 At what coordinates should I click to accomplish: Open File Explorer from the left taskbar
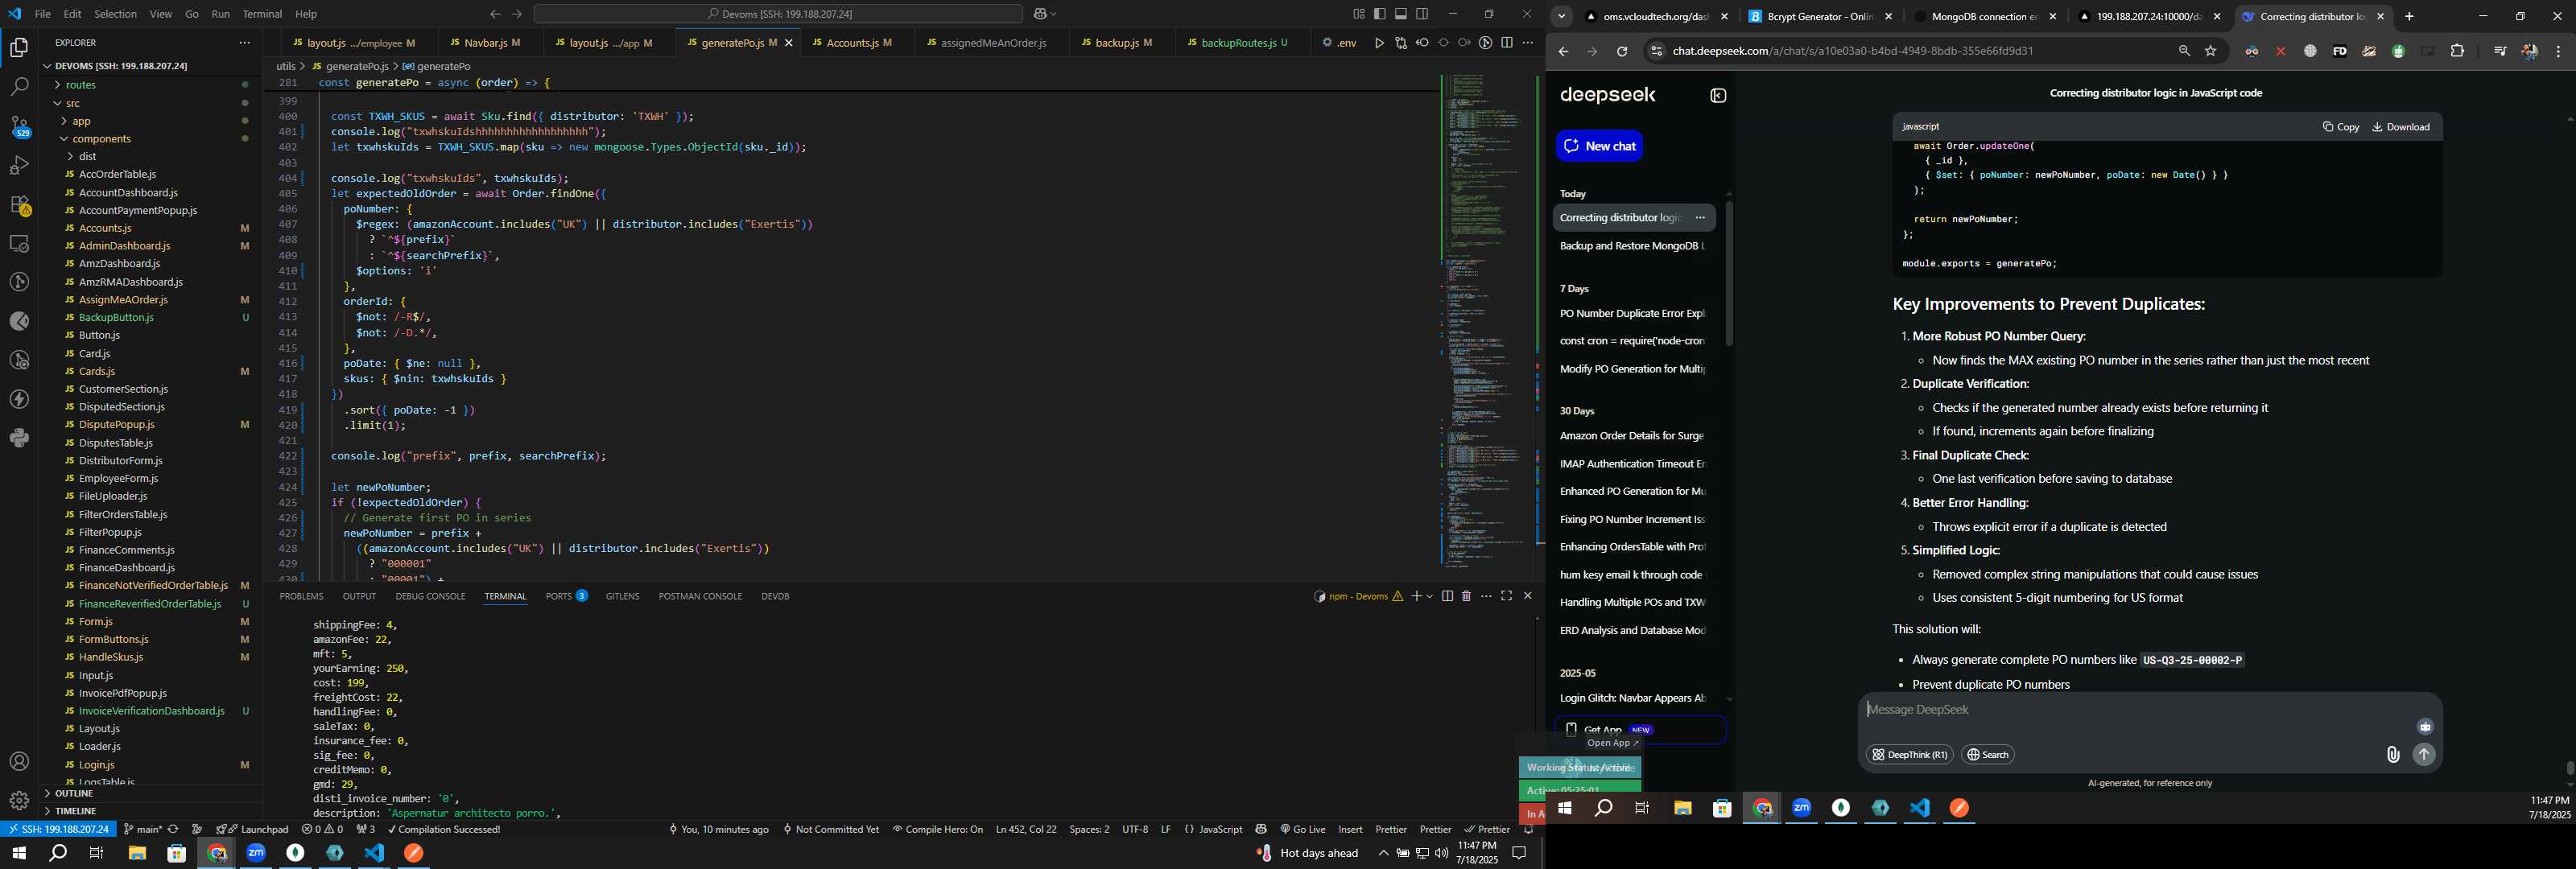pos(137,853)
